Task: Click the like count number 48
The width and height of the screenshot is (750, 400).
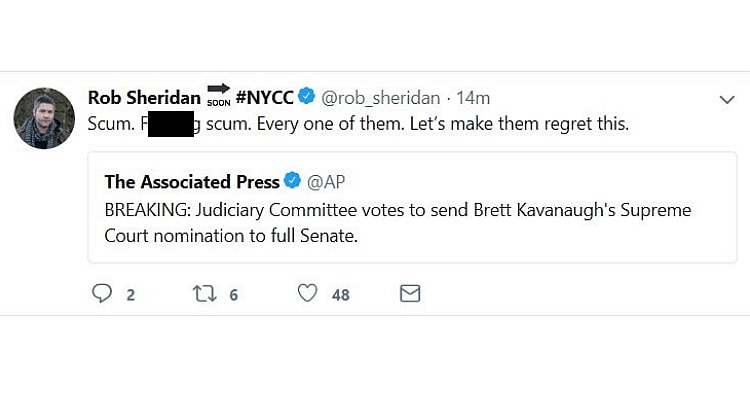Action: [341, 295]
